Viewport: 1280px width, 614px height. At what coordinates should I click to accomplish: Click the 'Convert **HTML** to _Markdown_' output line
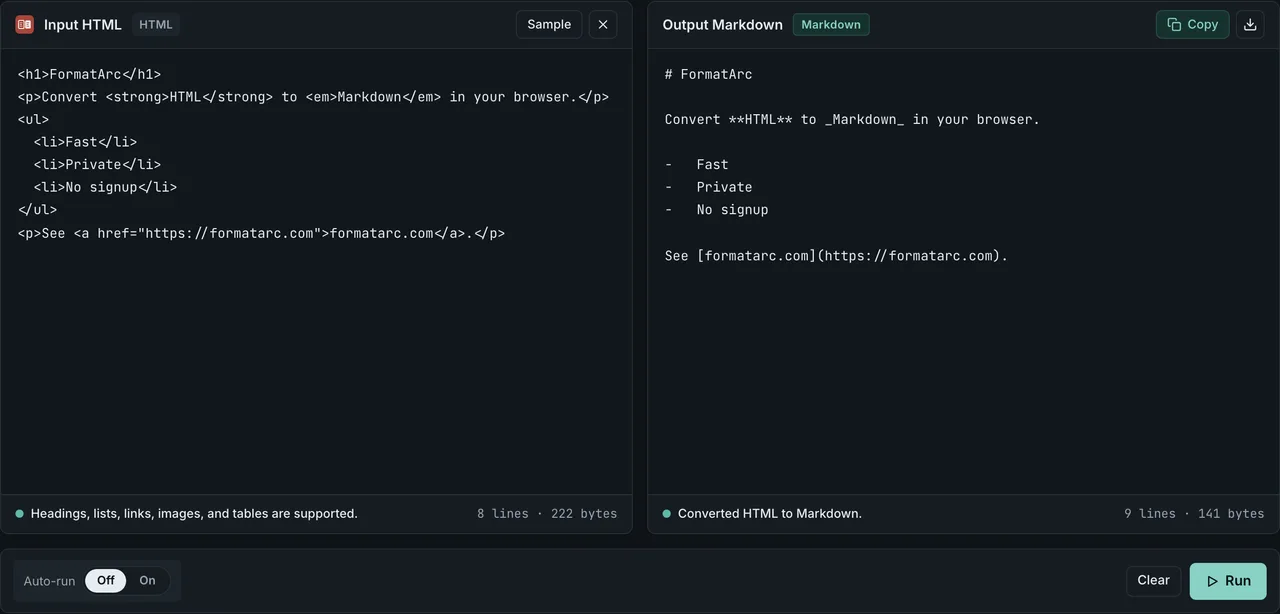pos(852,119)
